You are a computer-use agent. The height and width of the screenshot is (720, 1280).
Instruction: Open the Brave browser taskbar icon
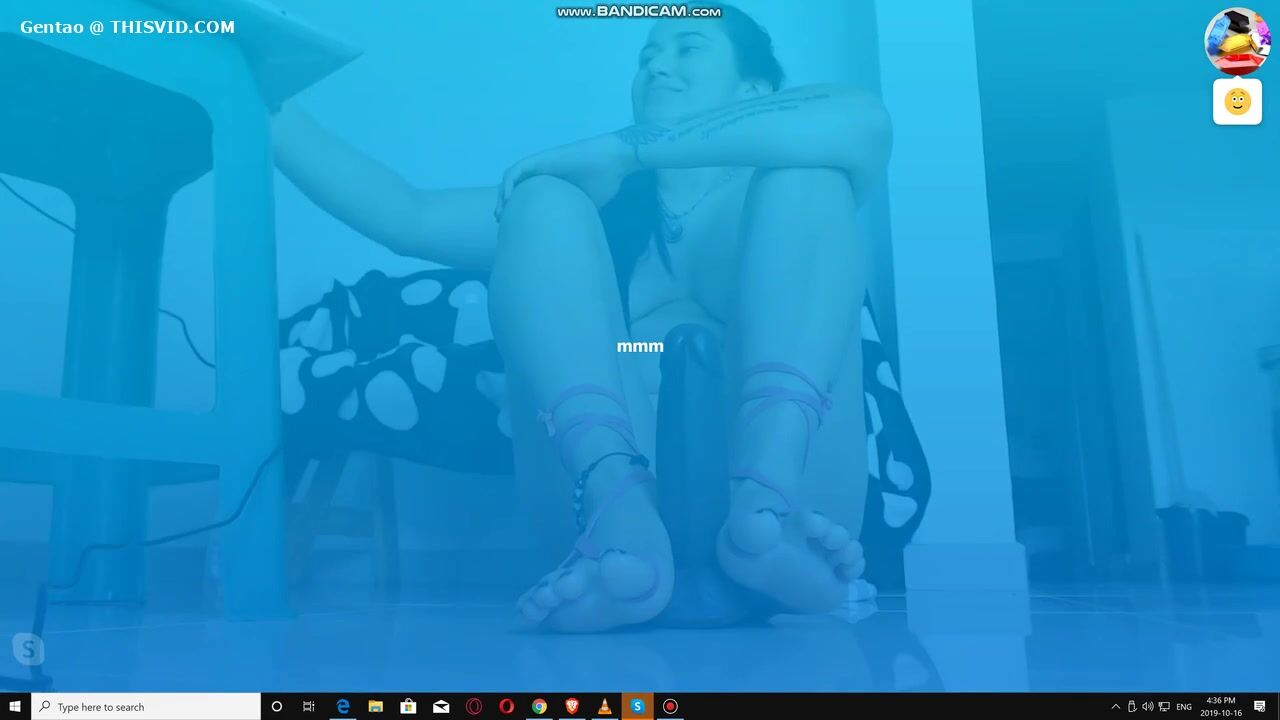pyautogui.click(x=572, y=706)
